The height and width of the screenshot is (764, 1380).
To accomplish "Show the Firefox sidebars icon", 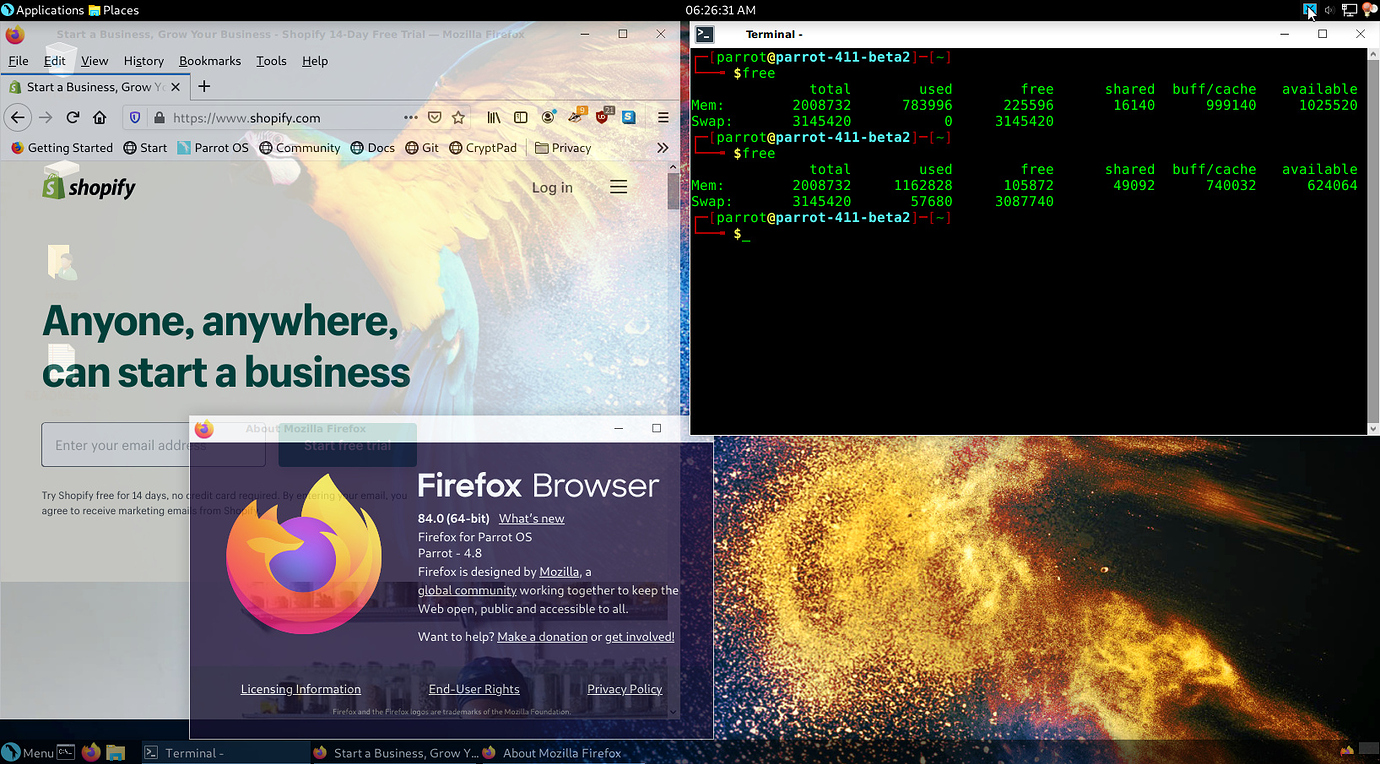I will [520, 117].
